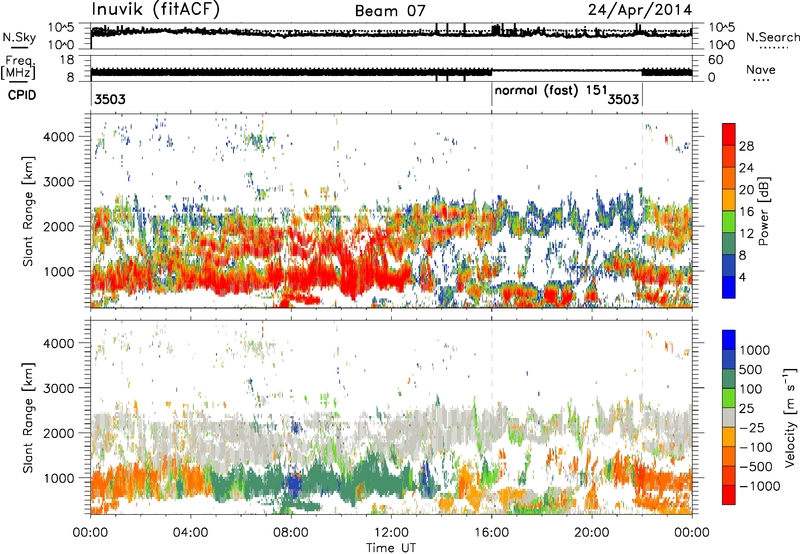Click the green segment of the power colorbar

tap(729, 222)
